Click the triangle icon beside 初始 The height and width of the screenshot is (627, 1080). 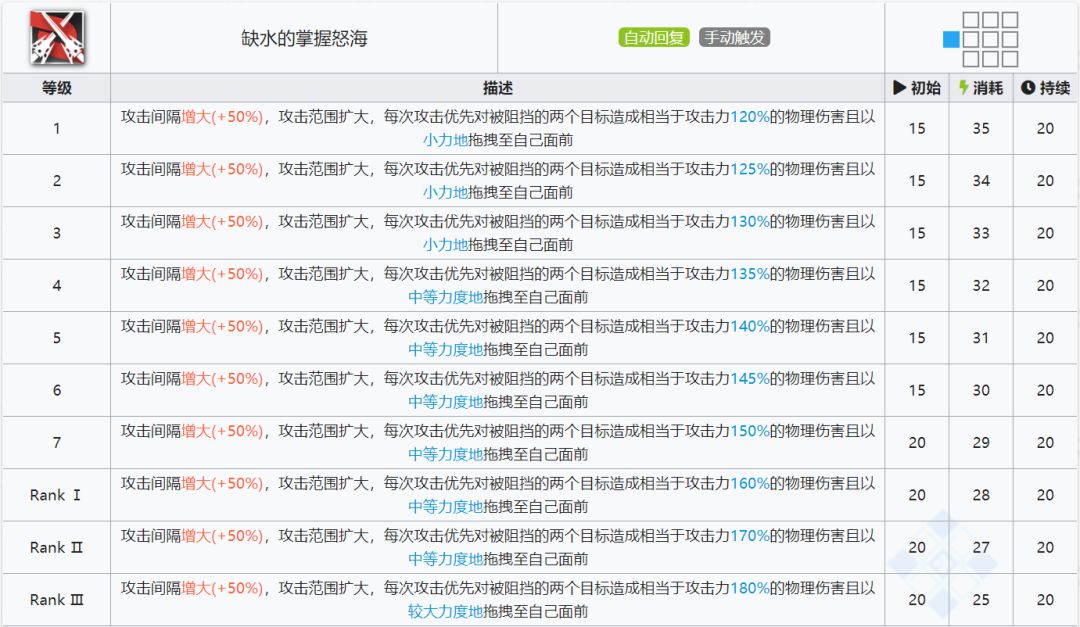click(x=899, y=88)
